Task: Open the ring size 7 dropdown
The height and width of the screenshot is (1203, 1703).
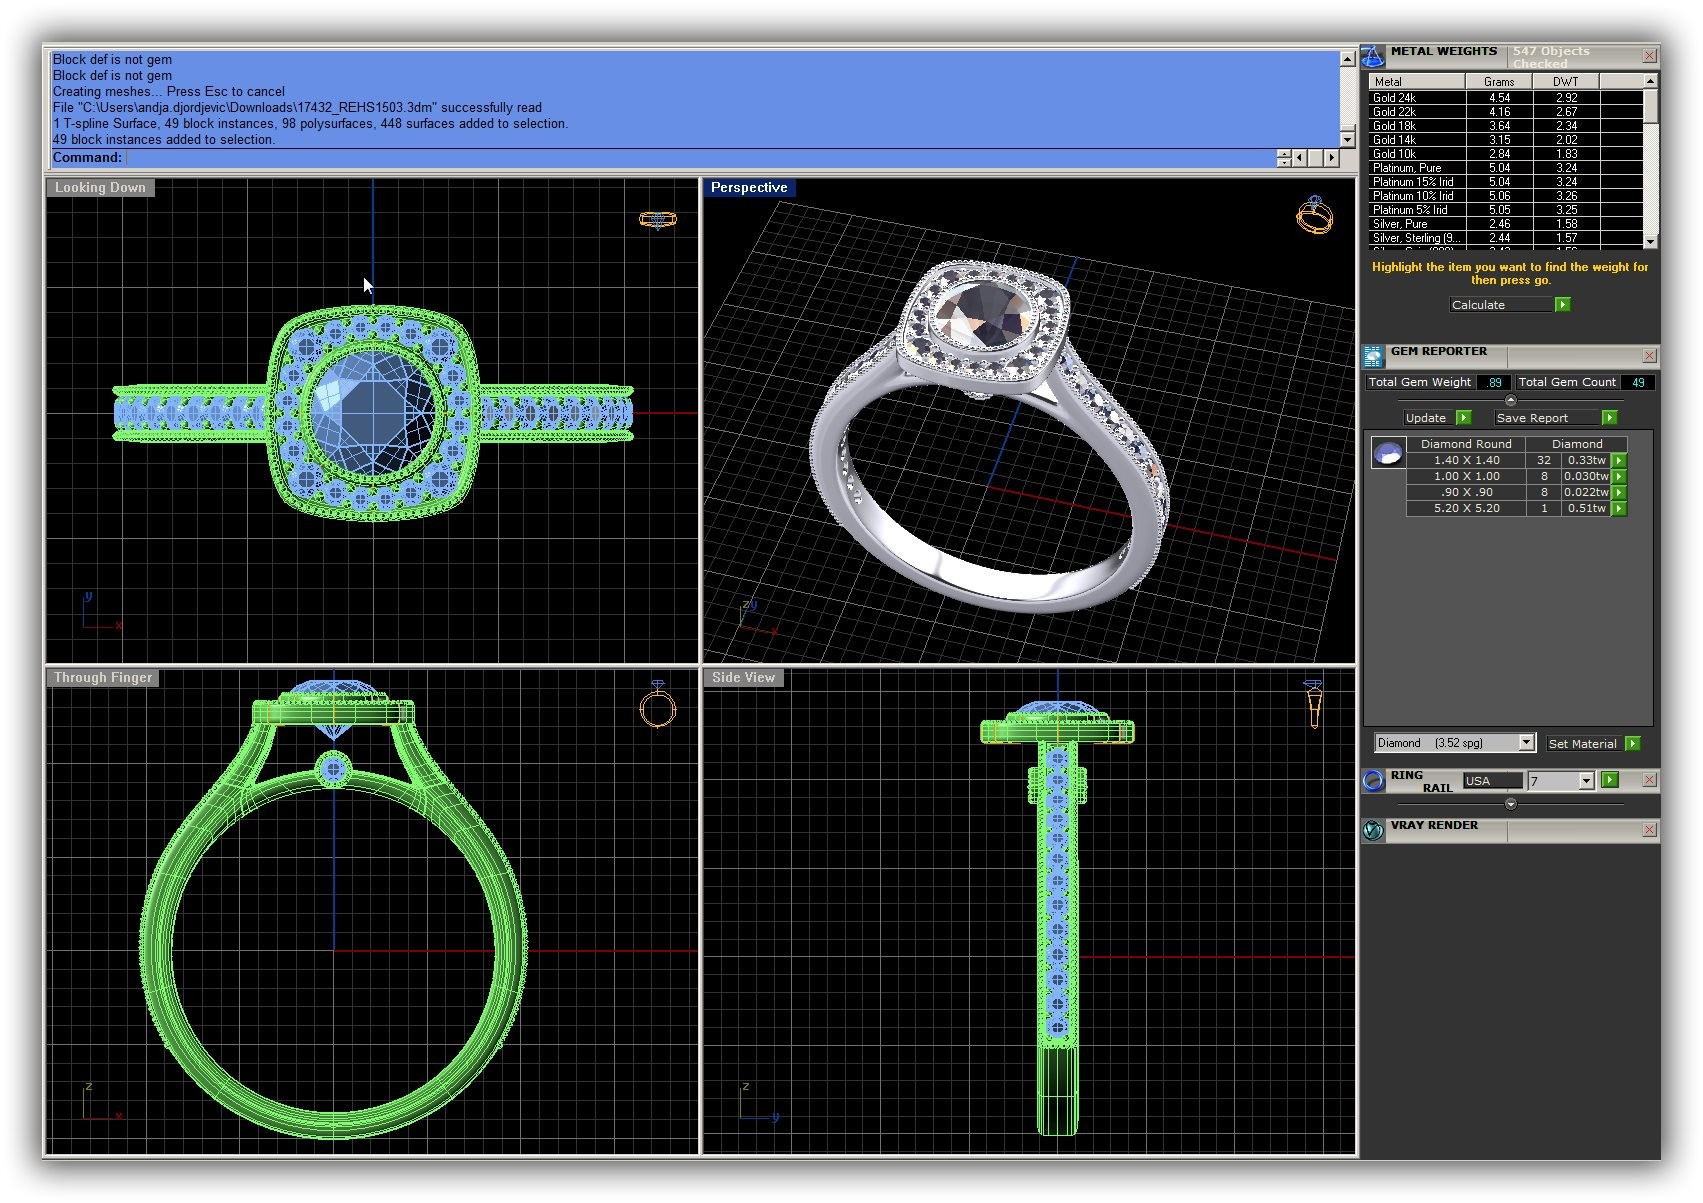Action: click(x=1586, y=781)
